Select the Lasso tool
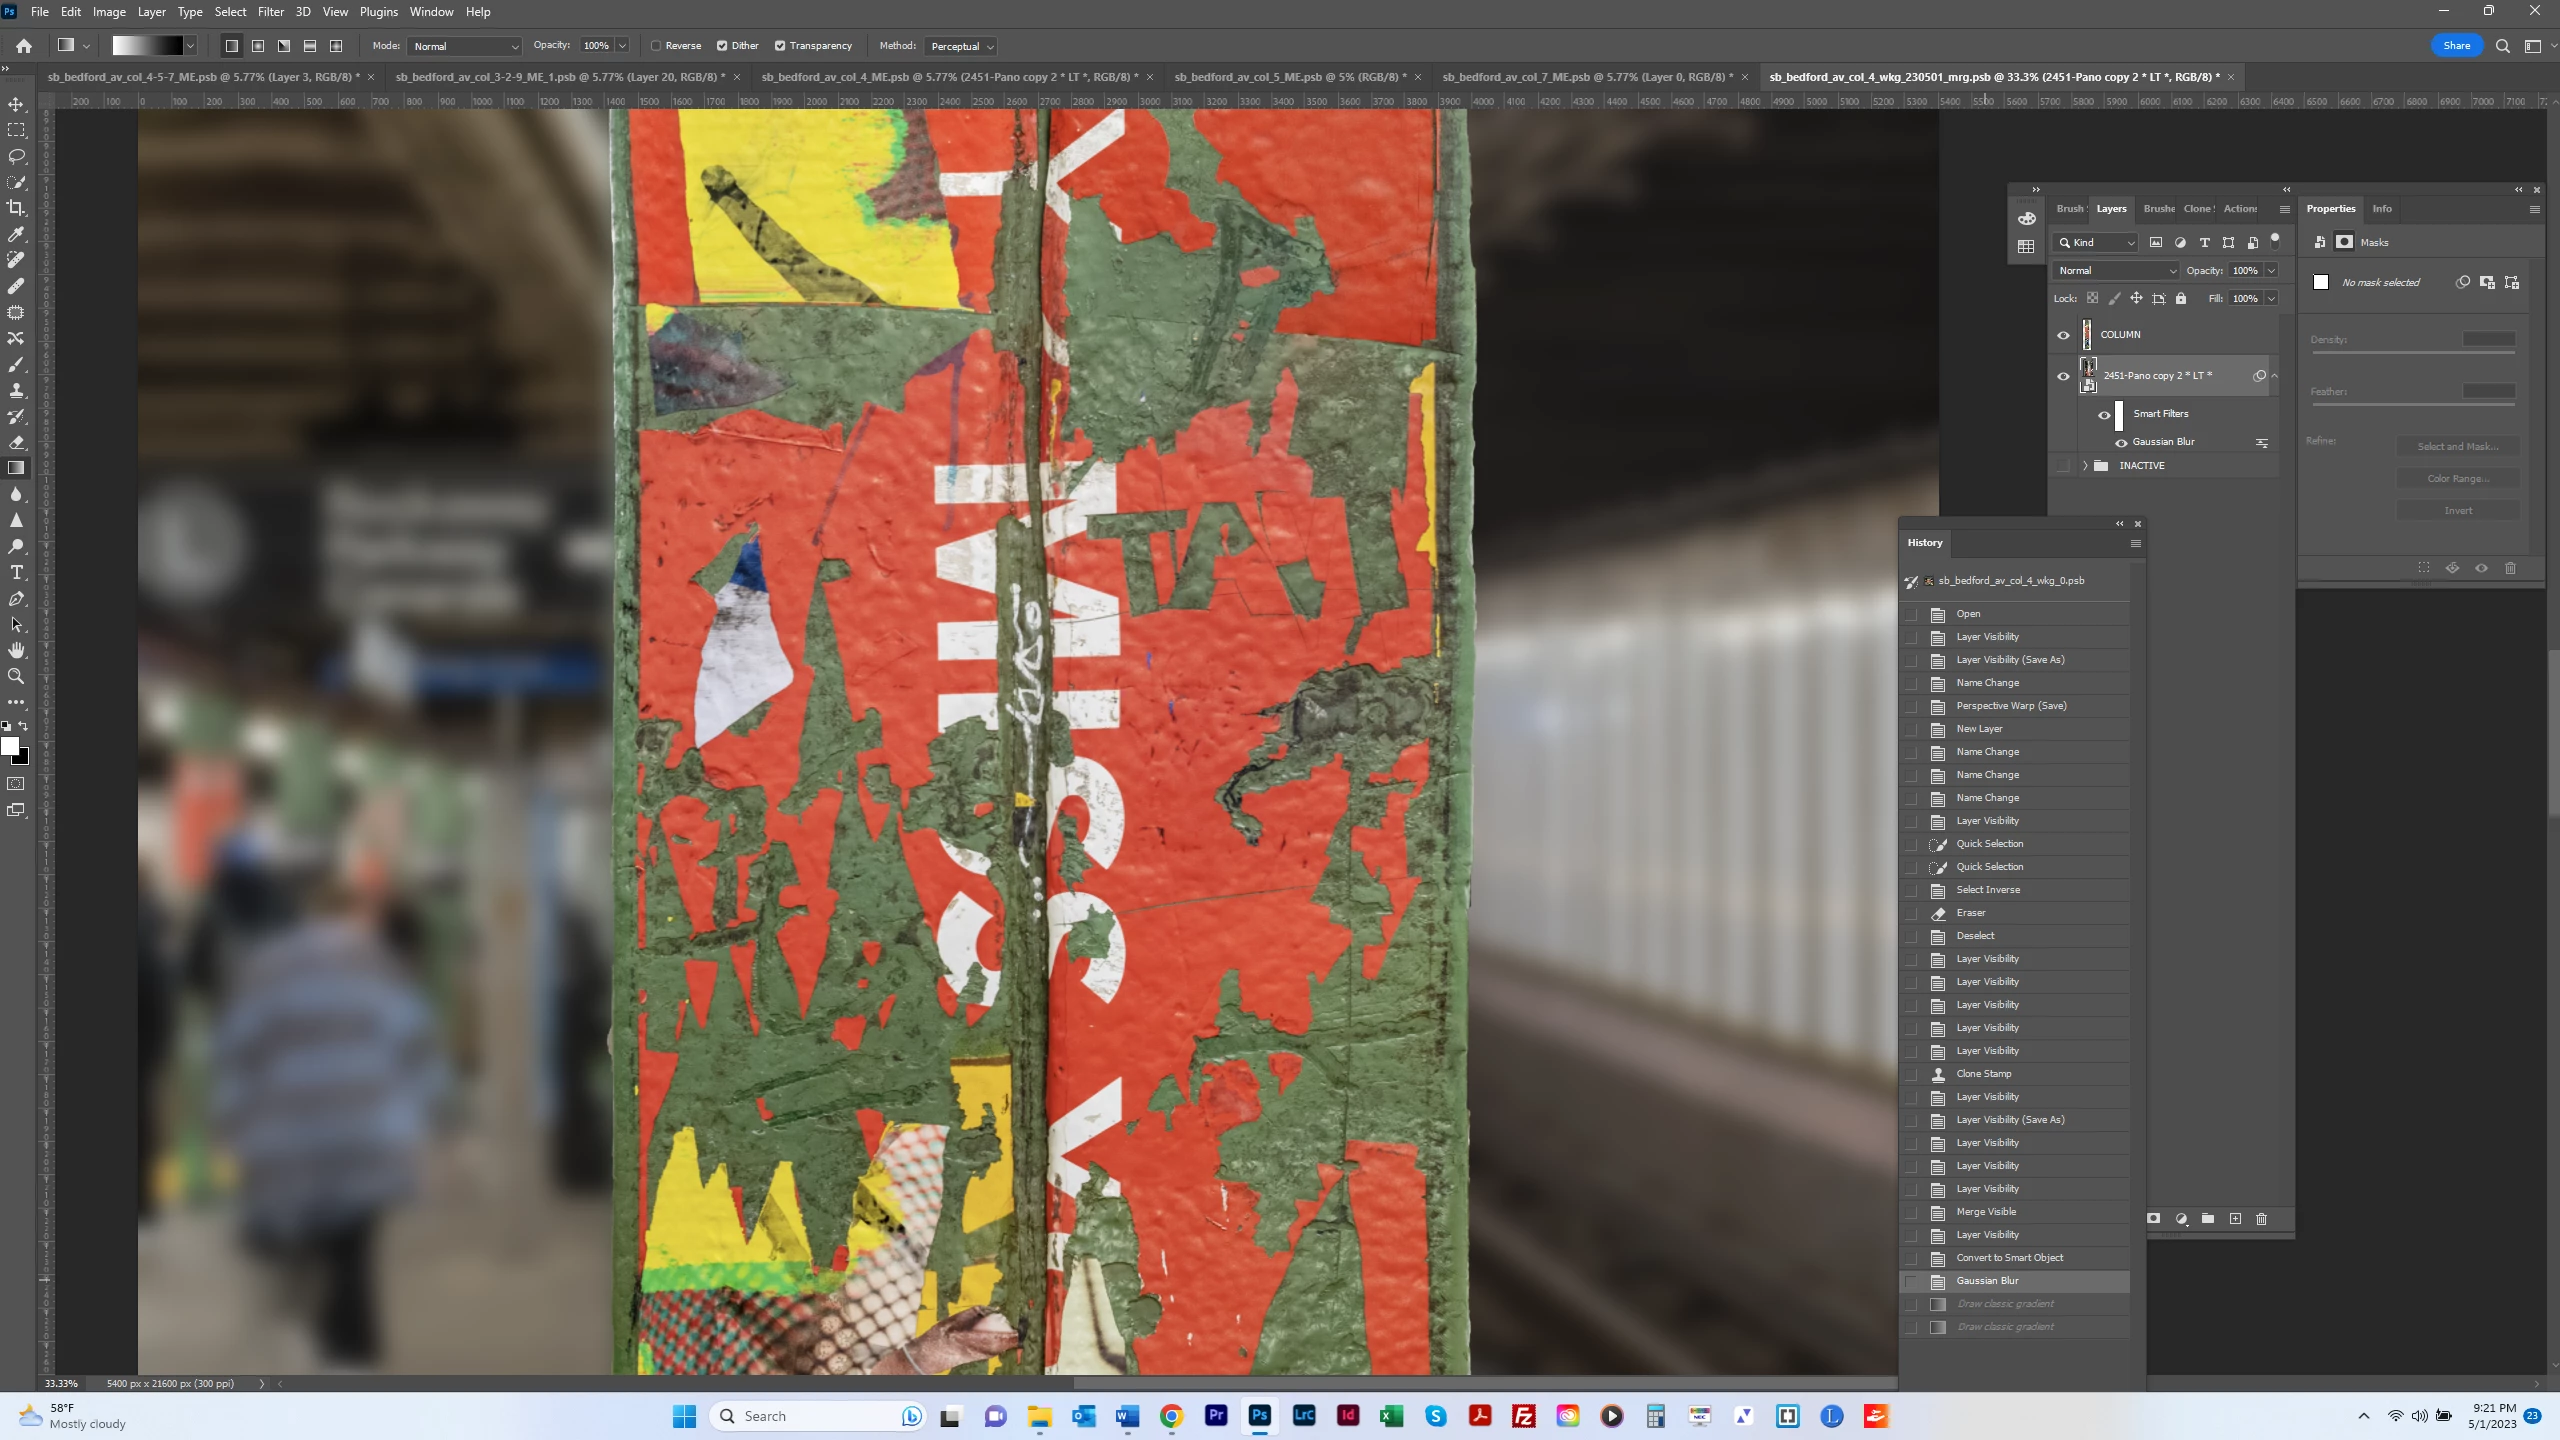2560x1440 pixels. (x=16, y=156)
